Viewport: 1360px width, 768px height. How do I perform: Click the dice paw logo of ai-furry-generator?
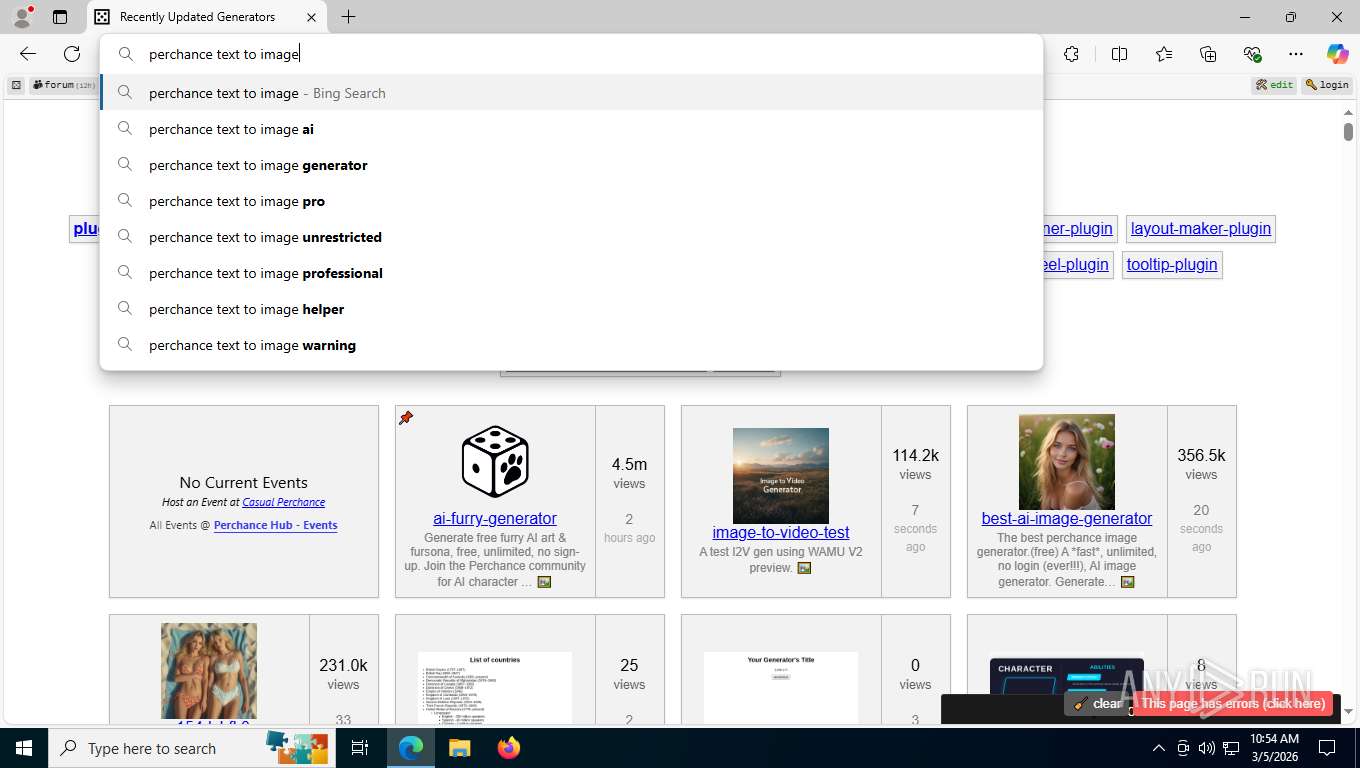(495, 462)
